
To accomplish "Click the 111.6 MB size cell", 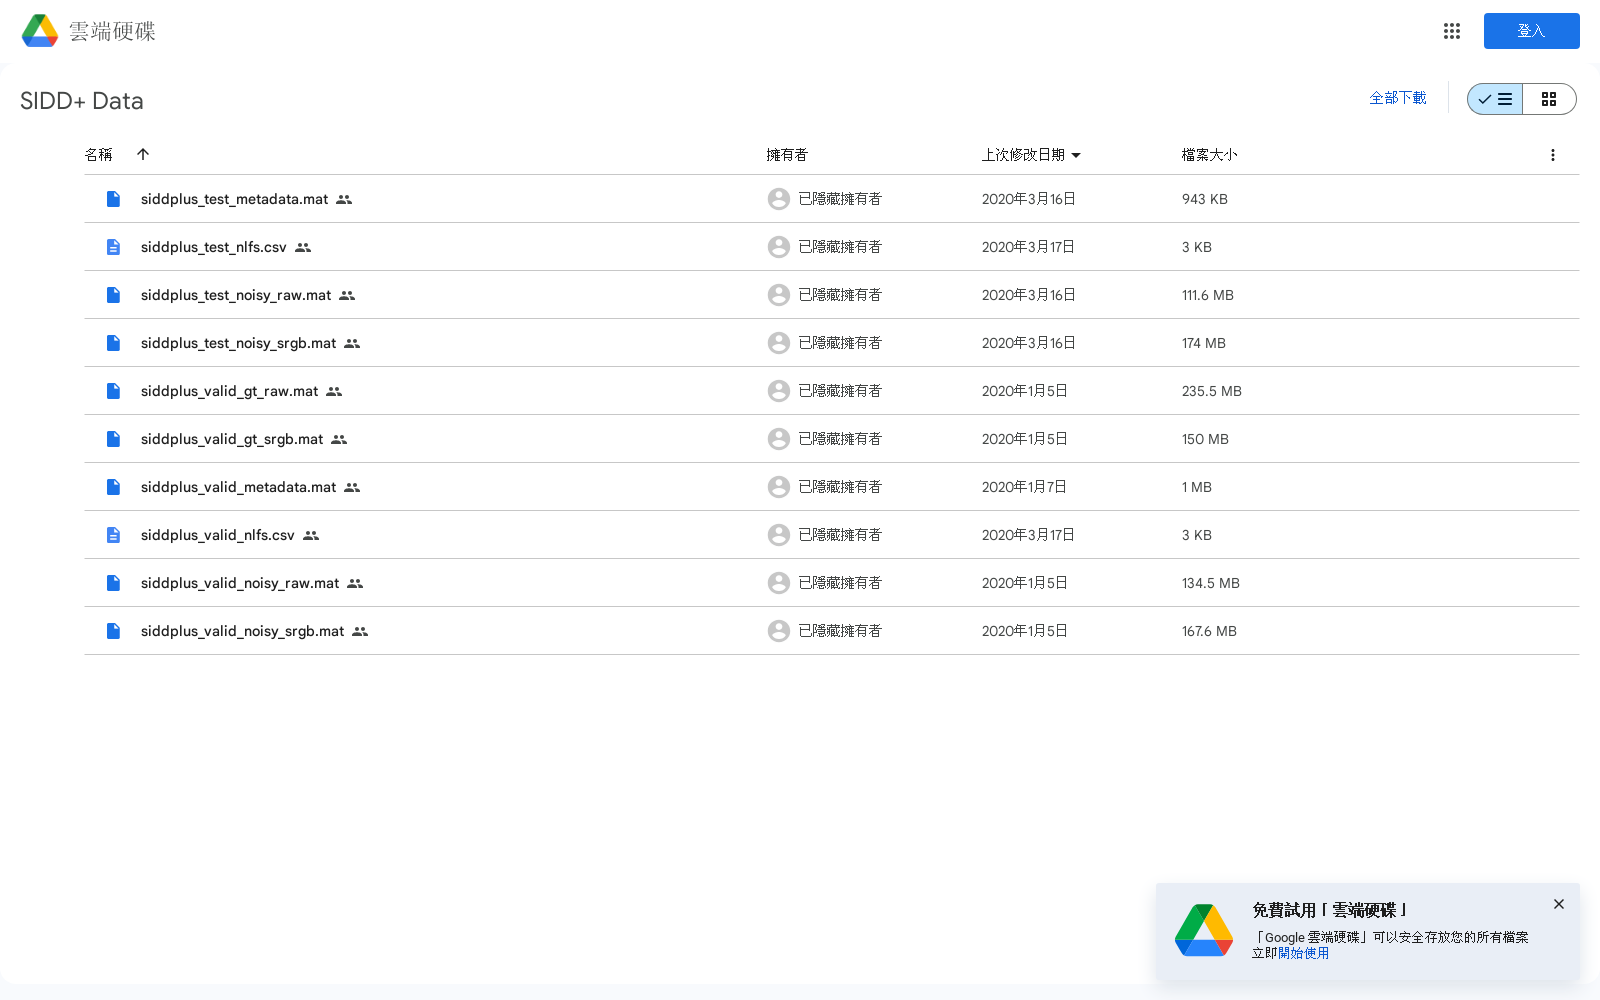I will click(x=1208, y=295).
